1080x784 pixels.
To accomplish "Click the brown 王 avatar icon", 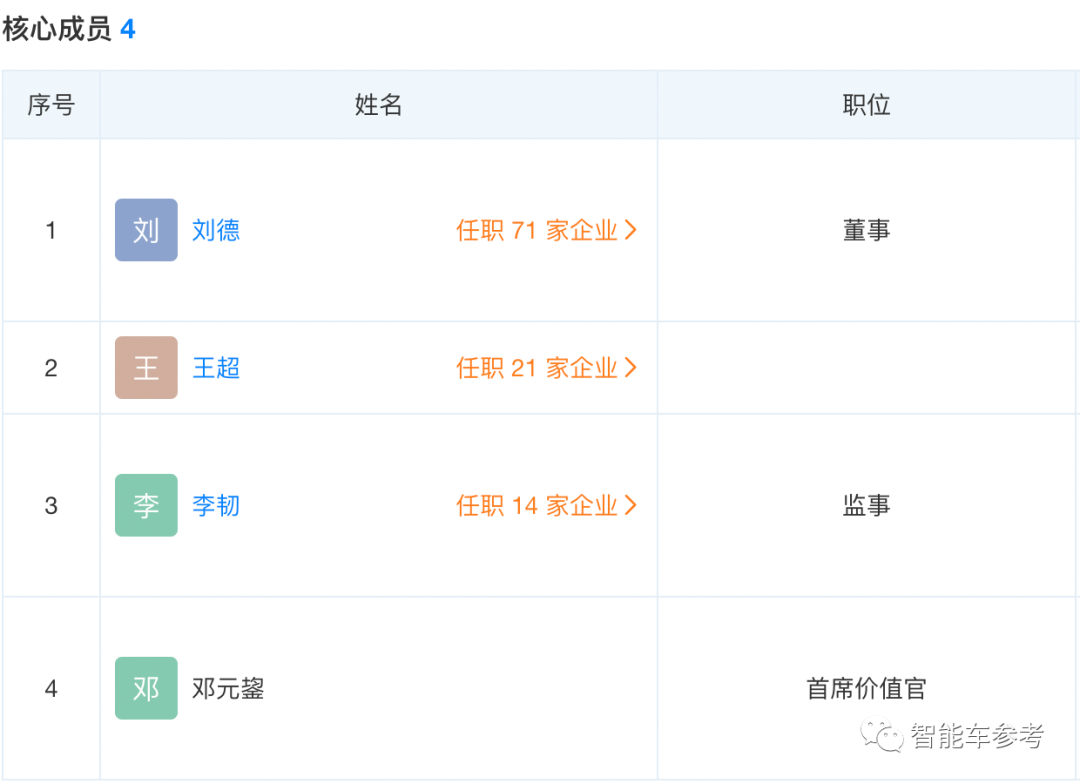I will pyautogui.click(x=146, y=368).
